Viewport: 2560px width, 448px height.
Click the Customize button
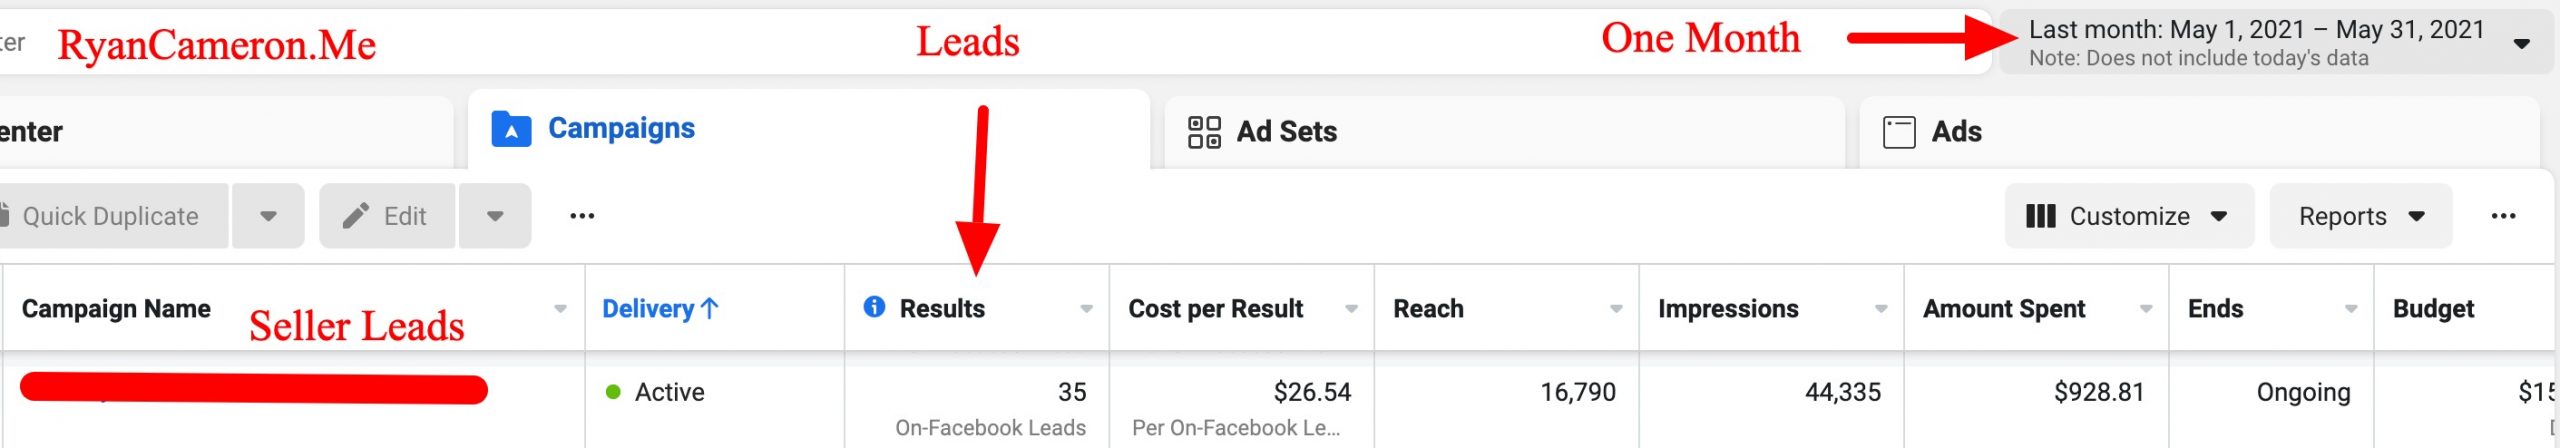pyautogui.click(x=2128, y=216)
